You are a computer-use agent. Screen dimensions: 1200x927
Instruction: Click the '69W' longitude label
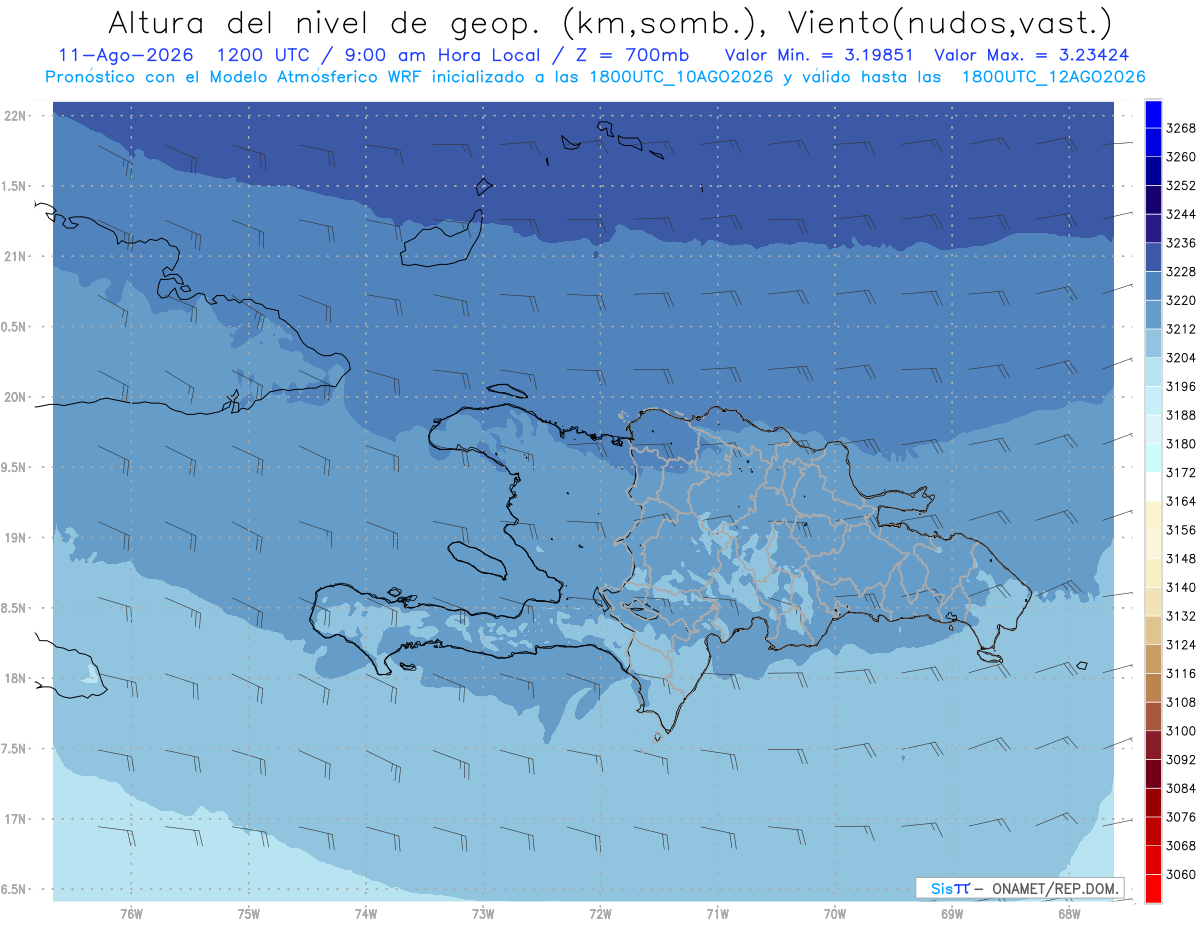coord(952,914)
